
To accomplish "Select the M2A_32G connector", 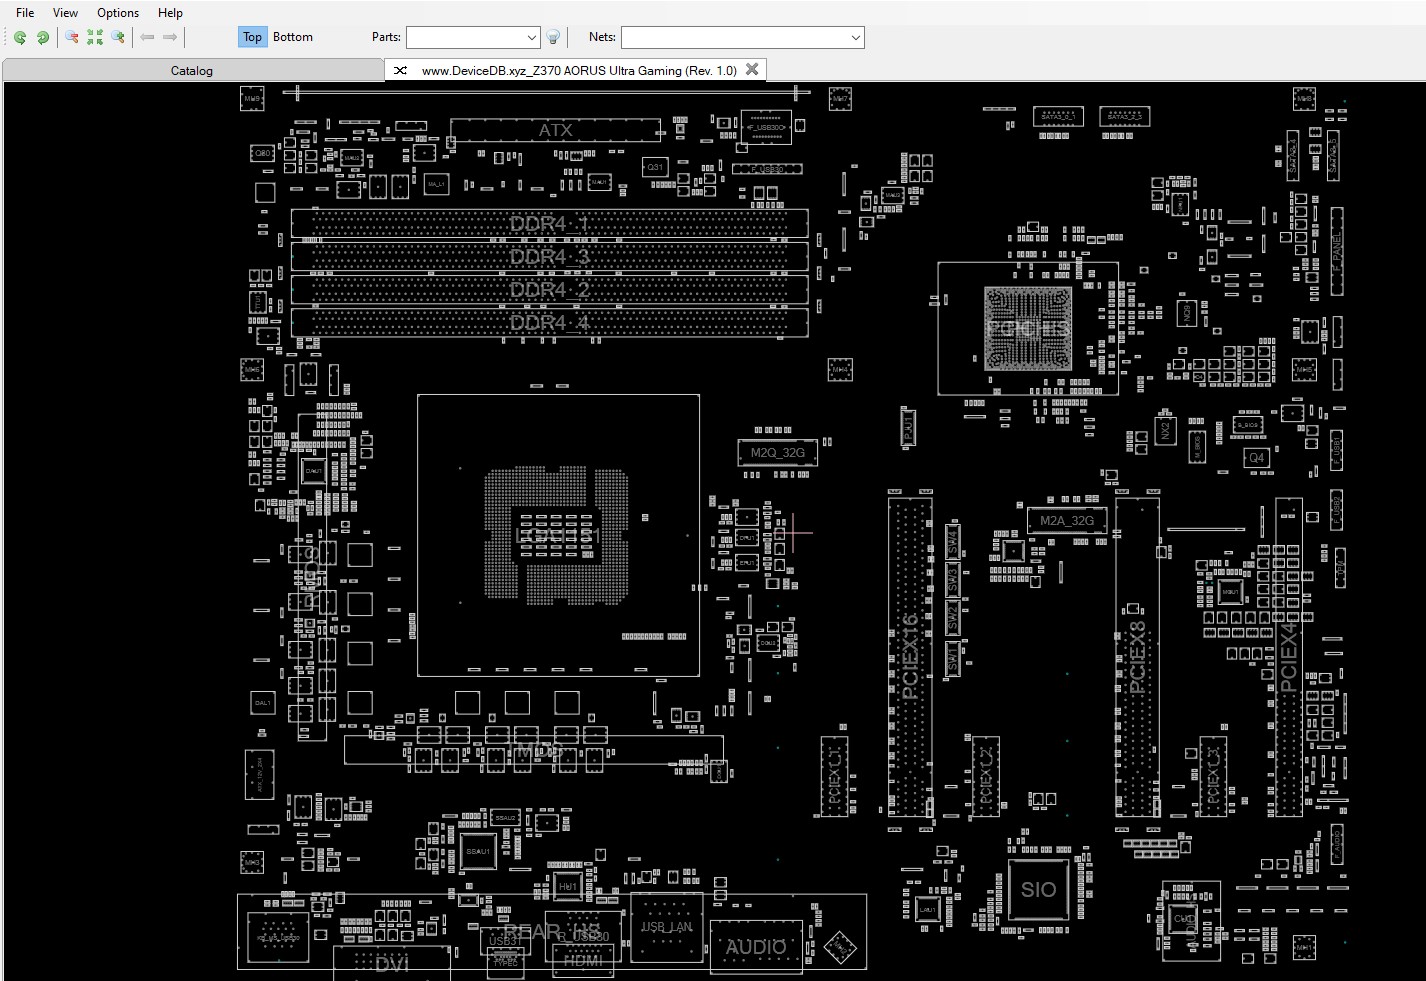I will [x=1067, y=520].
